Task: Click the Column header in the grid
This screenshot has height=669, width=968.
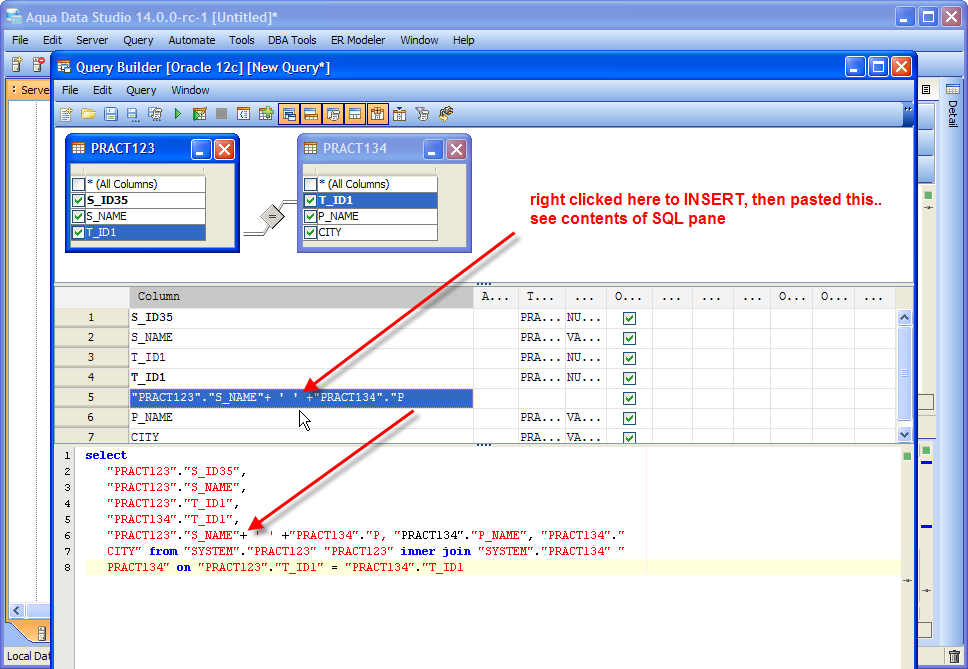Action: pos(301,297)
